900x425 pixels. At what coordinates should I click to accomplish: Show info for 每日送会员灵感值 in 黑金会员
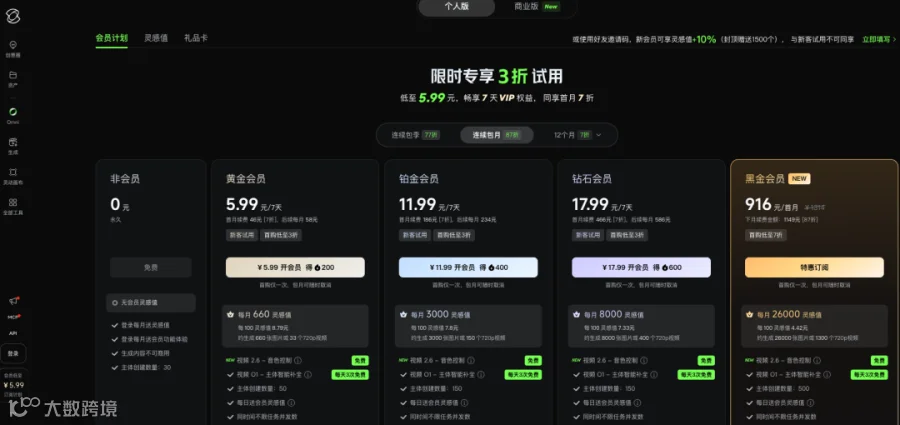tap(810, 403)
